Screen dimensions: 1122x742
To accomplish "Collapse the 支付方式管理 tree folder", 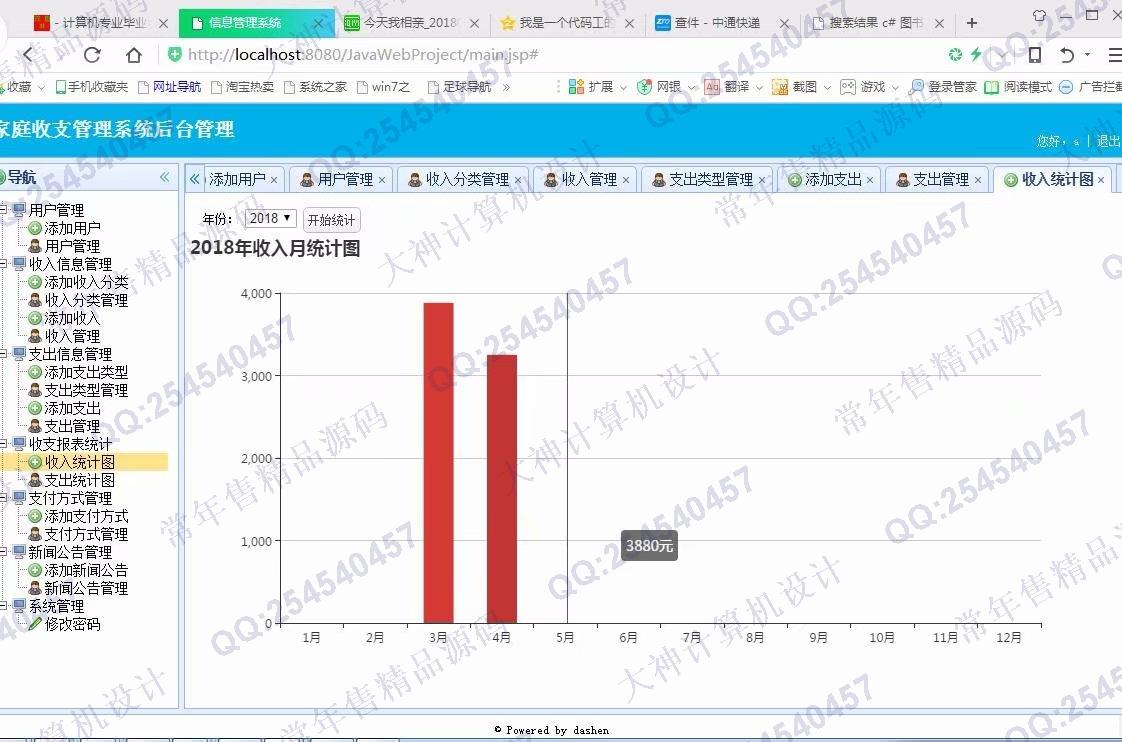I will 3,498.
